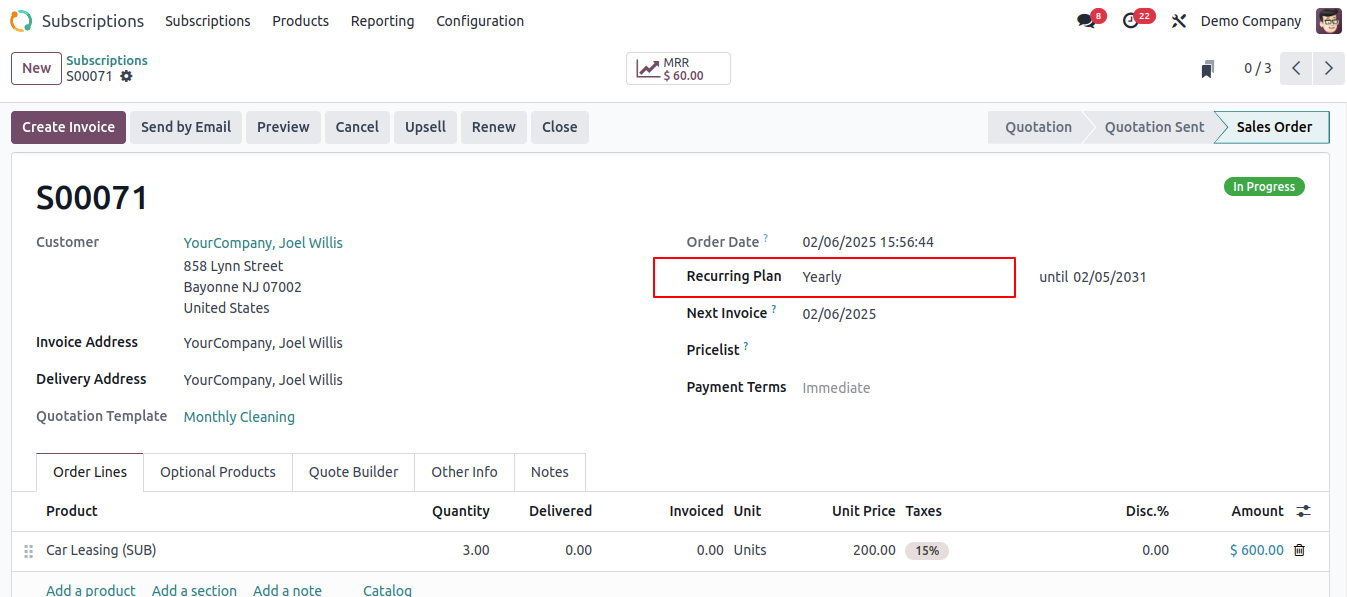Go to next record arrow
The height and width of the screenshot is (597, 1347).
click(1328, 68)
